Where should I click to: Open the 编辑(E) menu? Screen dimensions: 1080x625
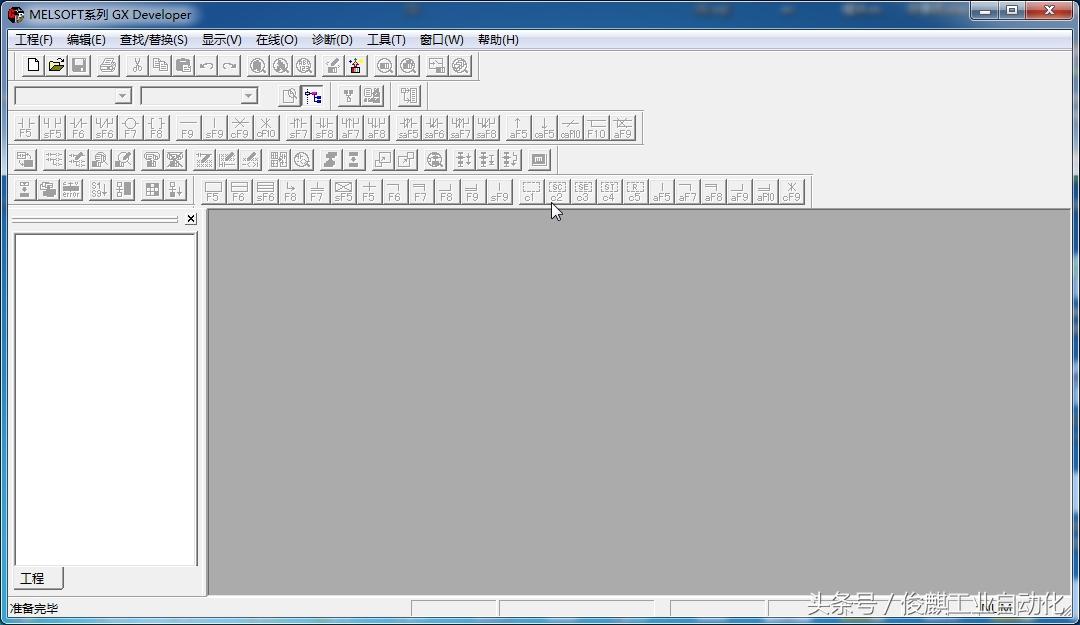click(86, 40)
